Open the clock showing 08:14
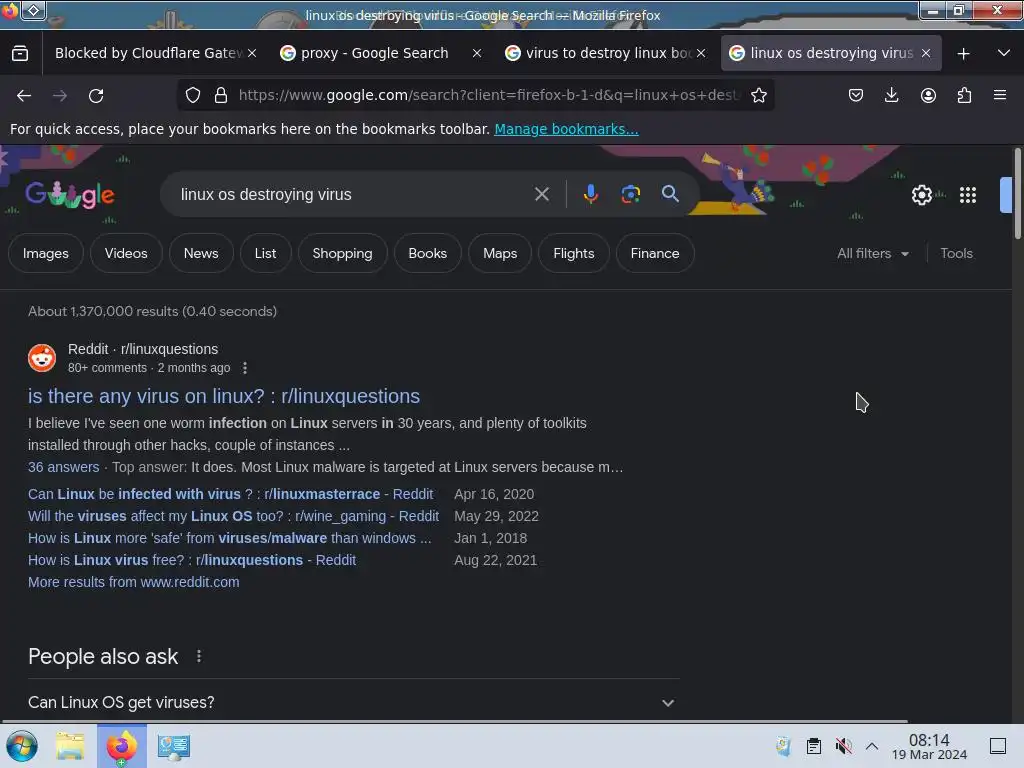Viewport: 1024px width, 768px height. point(929,746)
